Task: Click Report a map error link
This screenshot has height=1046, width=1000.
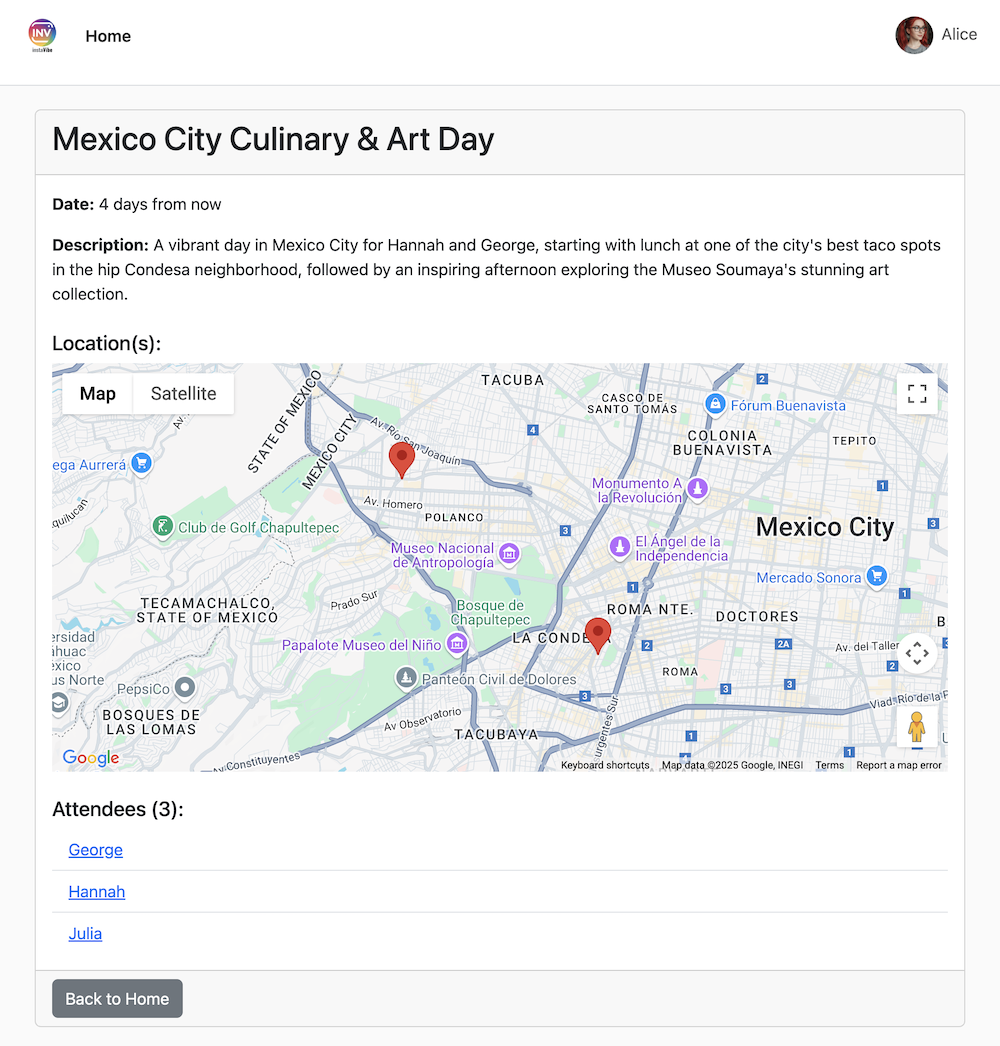Action: tap(899, 766)
